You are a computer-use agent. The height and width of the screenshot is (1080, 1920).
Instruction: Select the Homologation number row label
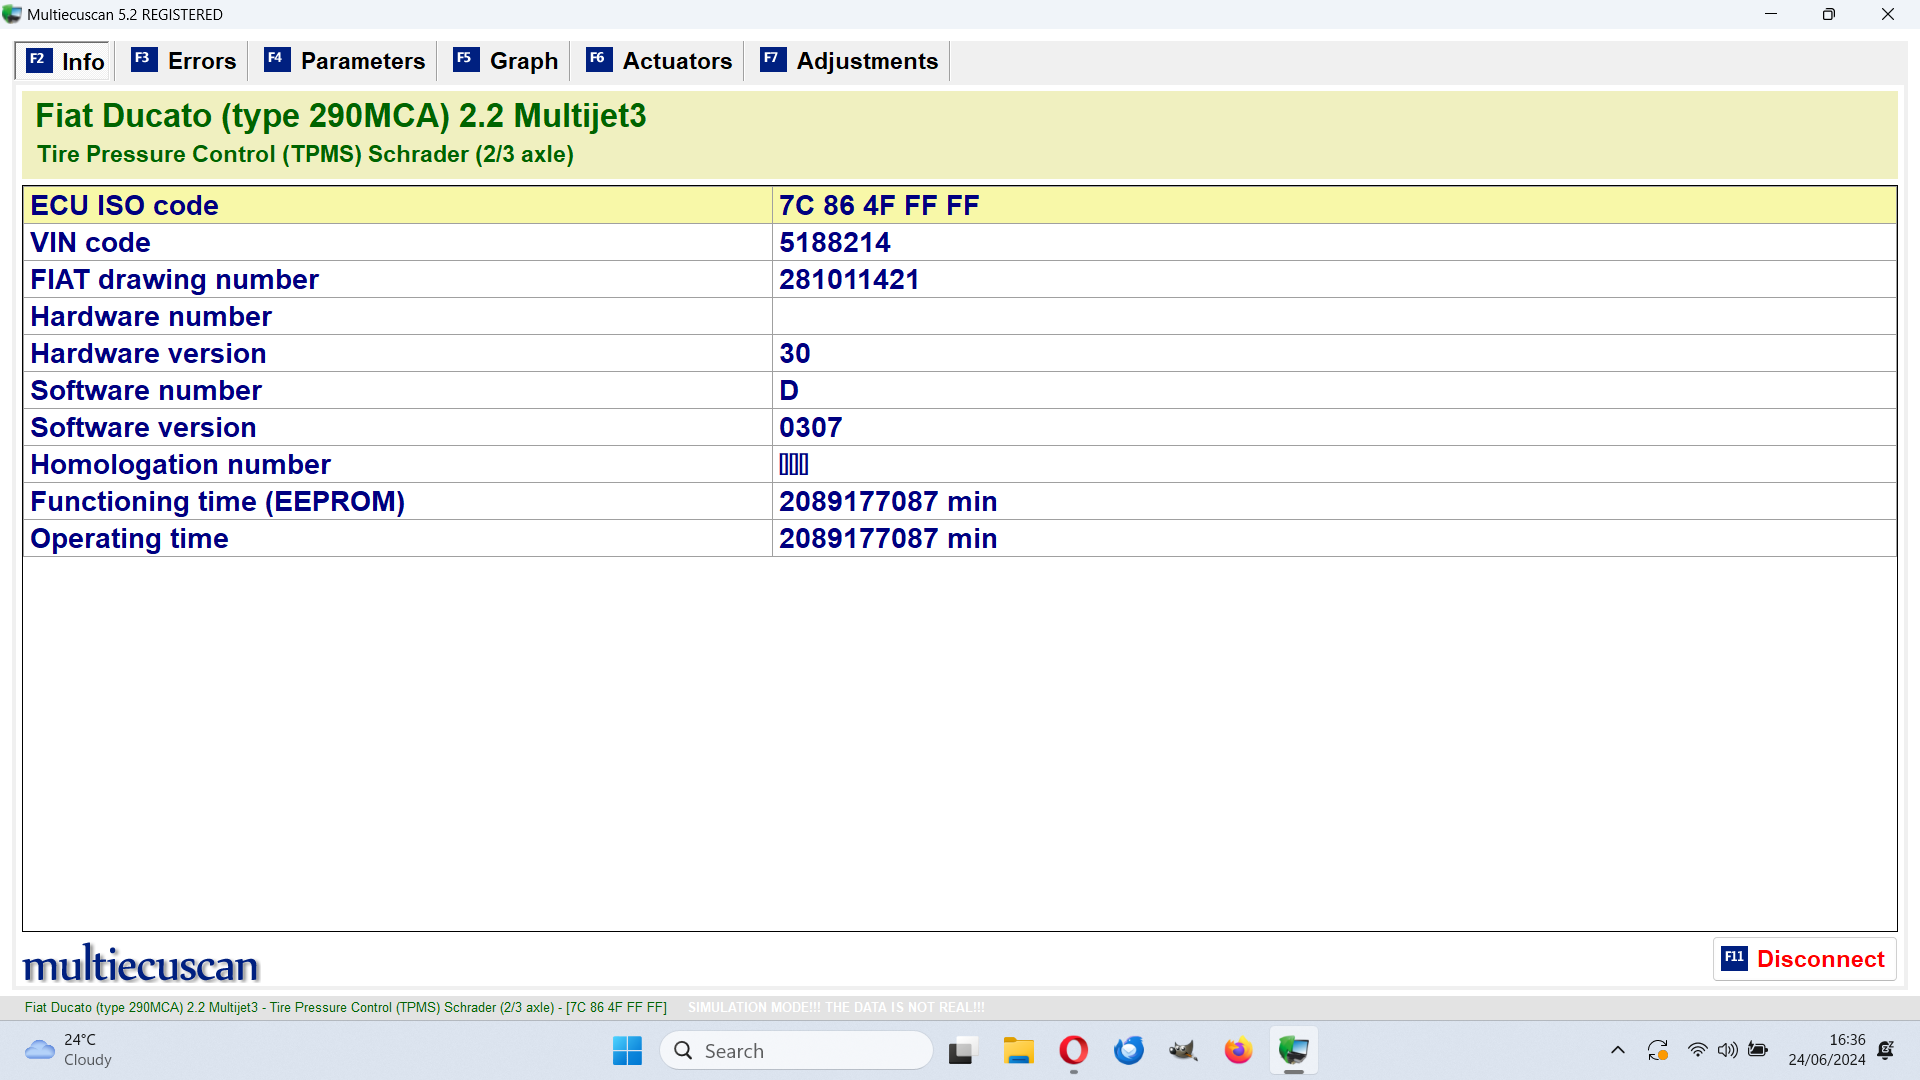point(180,464)
